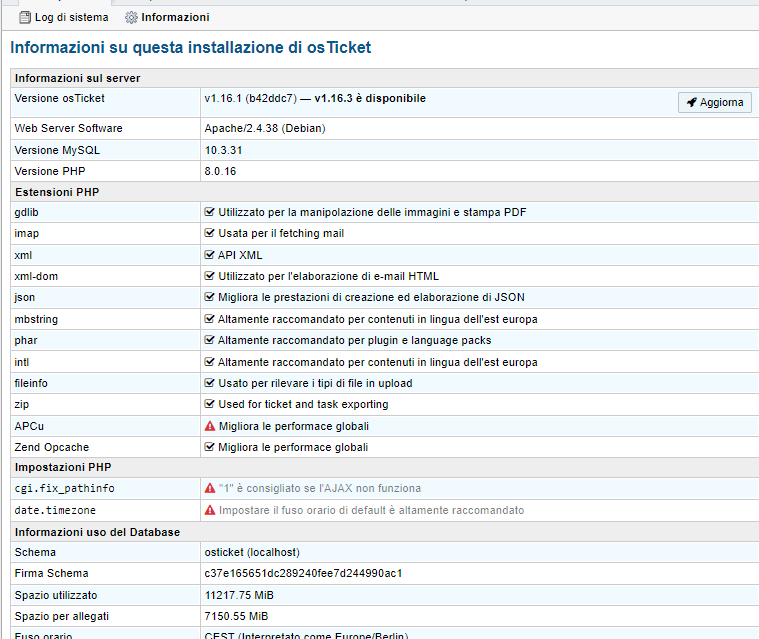Click the cgi.fix_pathinfo setting name
Viewport: 759px width, 639px height.
(64, 488)
